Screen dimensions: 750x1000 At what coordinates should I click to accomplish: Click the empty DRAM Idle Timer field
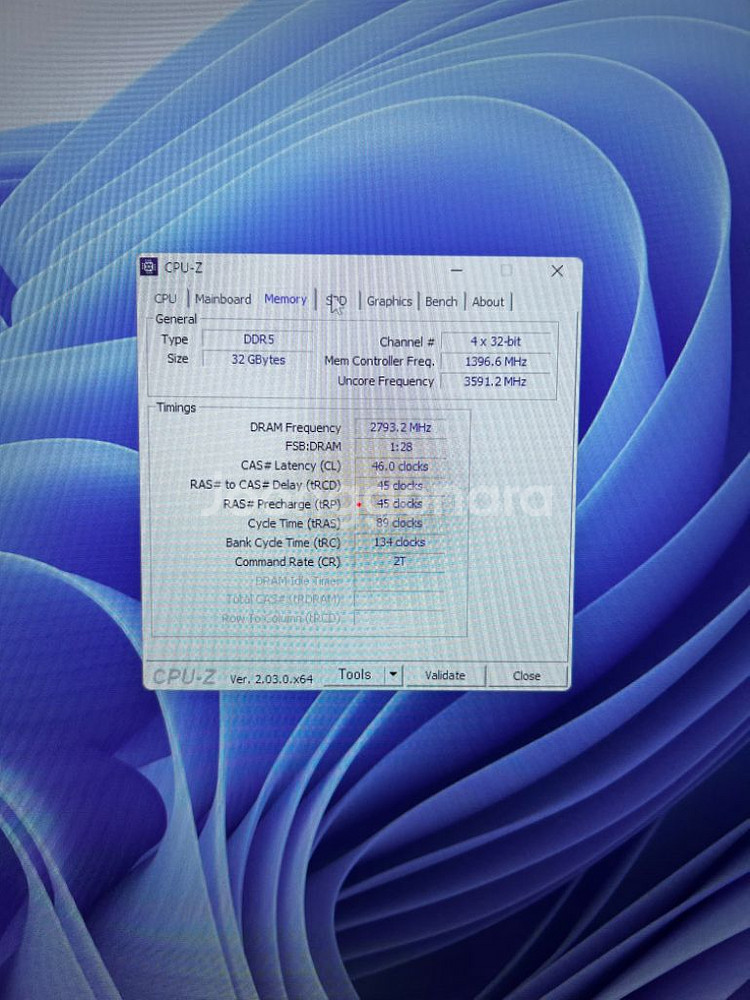[x=401, y=580]
